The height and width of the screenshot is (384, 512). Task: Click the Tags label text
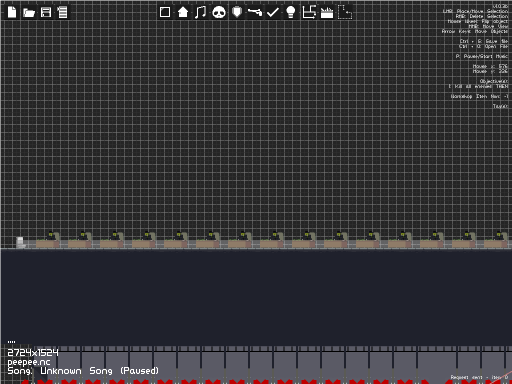click(500, 106)
